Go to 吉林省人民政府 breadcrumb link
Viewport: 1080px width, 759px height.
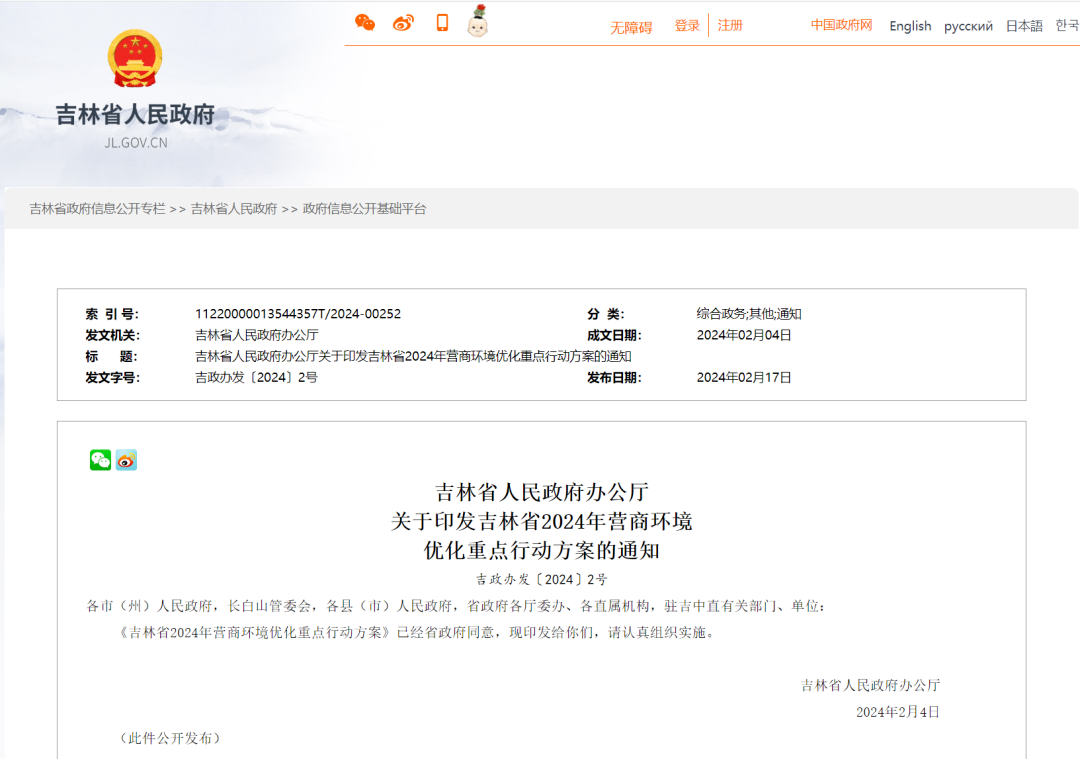pos(233,209)
